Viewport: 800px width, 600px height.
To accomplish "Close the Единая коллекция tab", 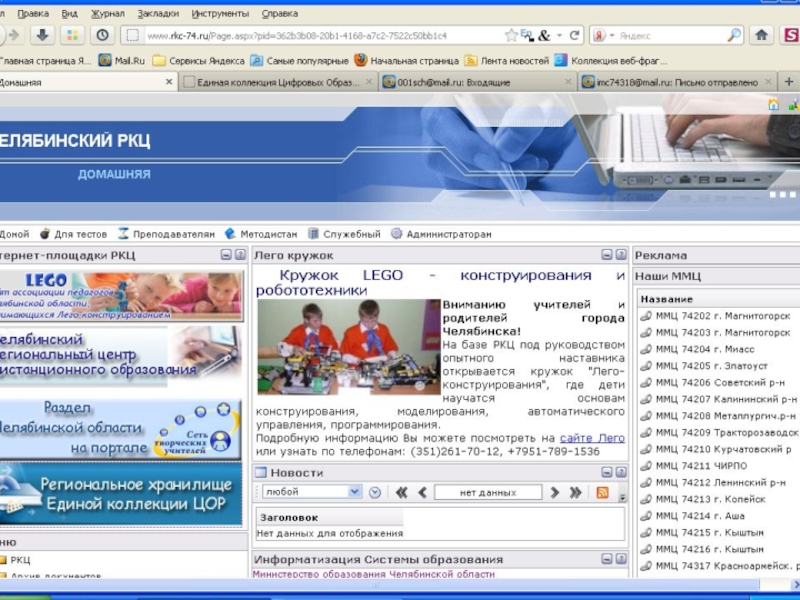I will point(369,82).
